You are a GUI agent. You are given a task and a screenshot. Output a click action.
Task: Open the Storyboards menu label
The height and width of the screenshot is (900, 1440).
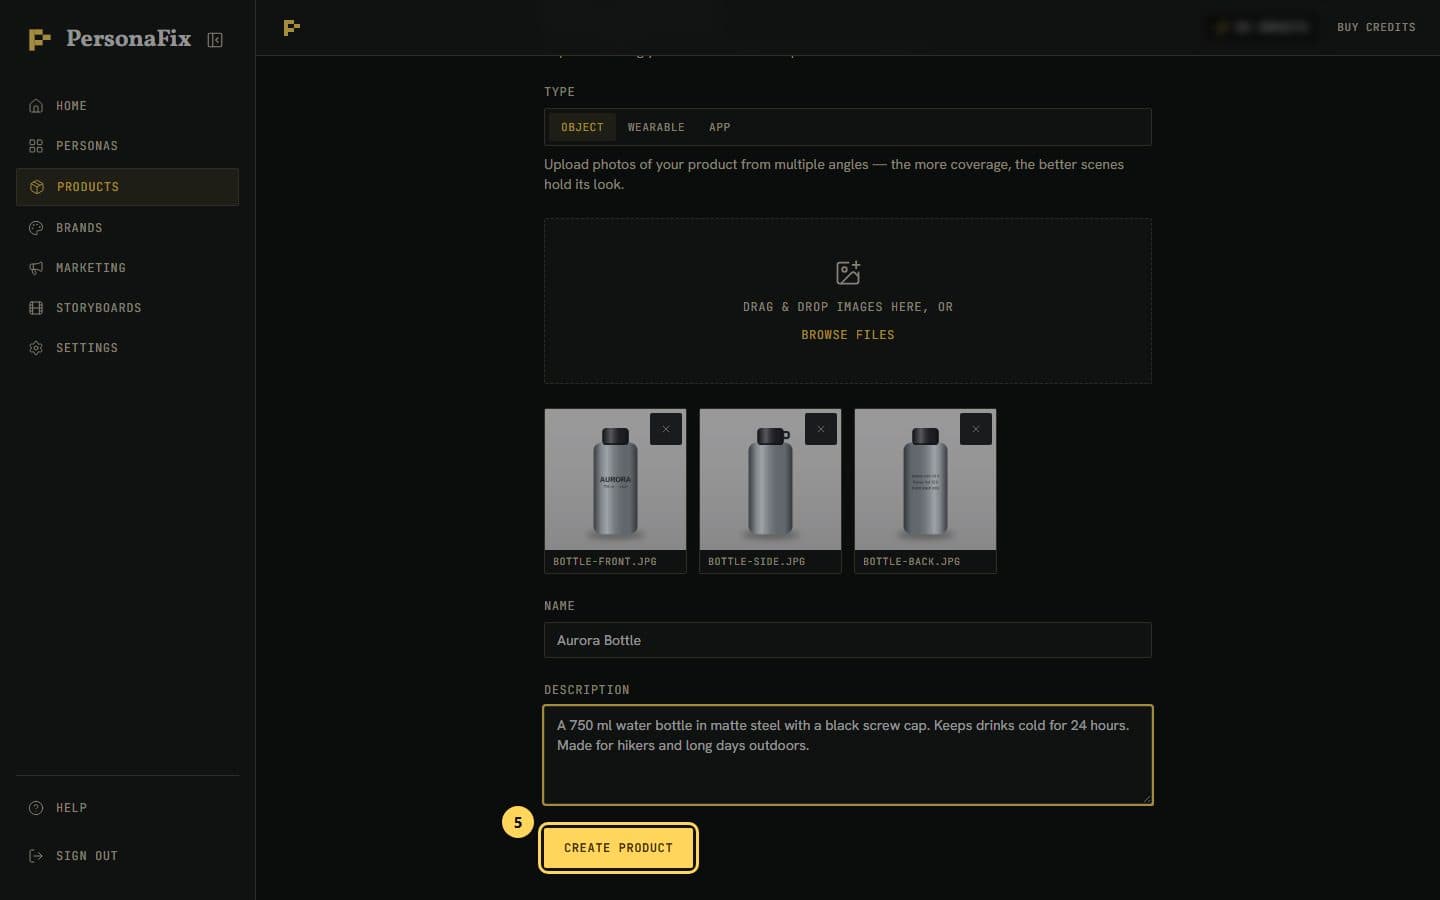coord(99,308)
